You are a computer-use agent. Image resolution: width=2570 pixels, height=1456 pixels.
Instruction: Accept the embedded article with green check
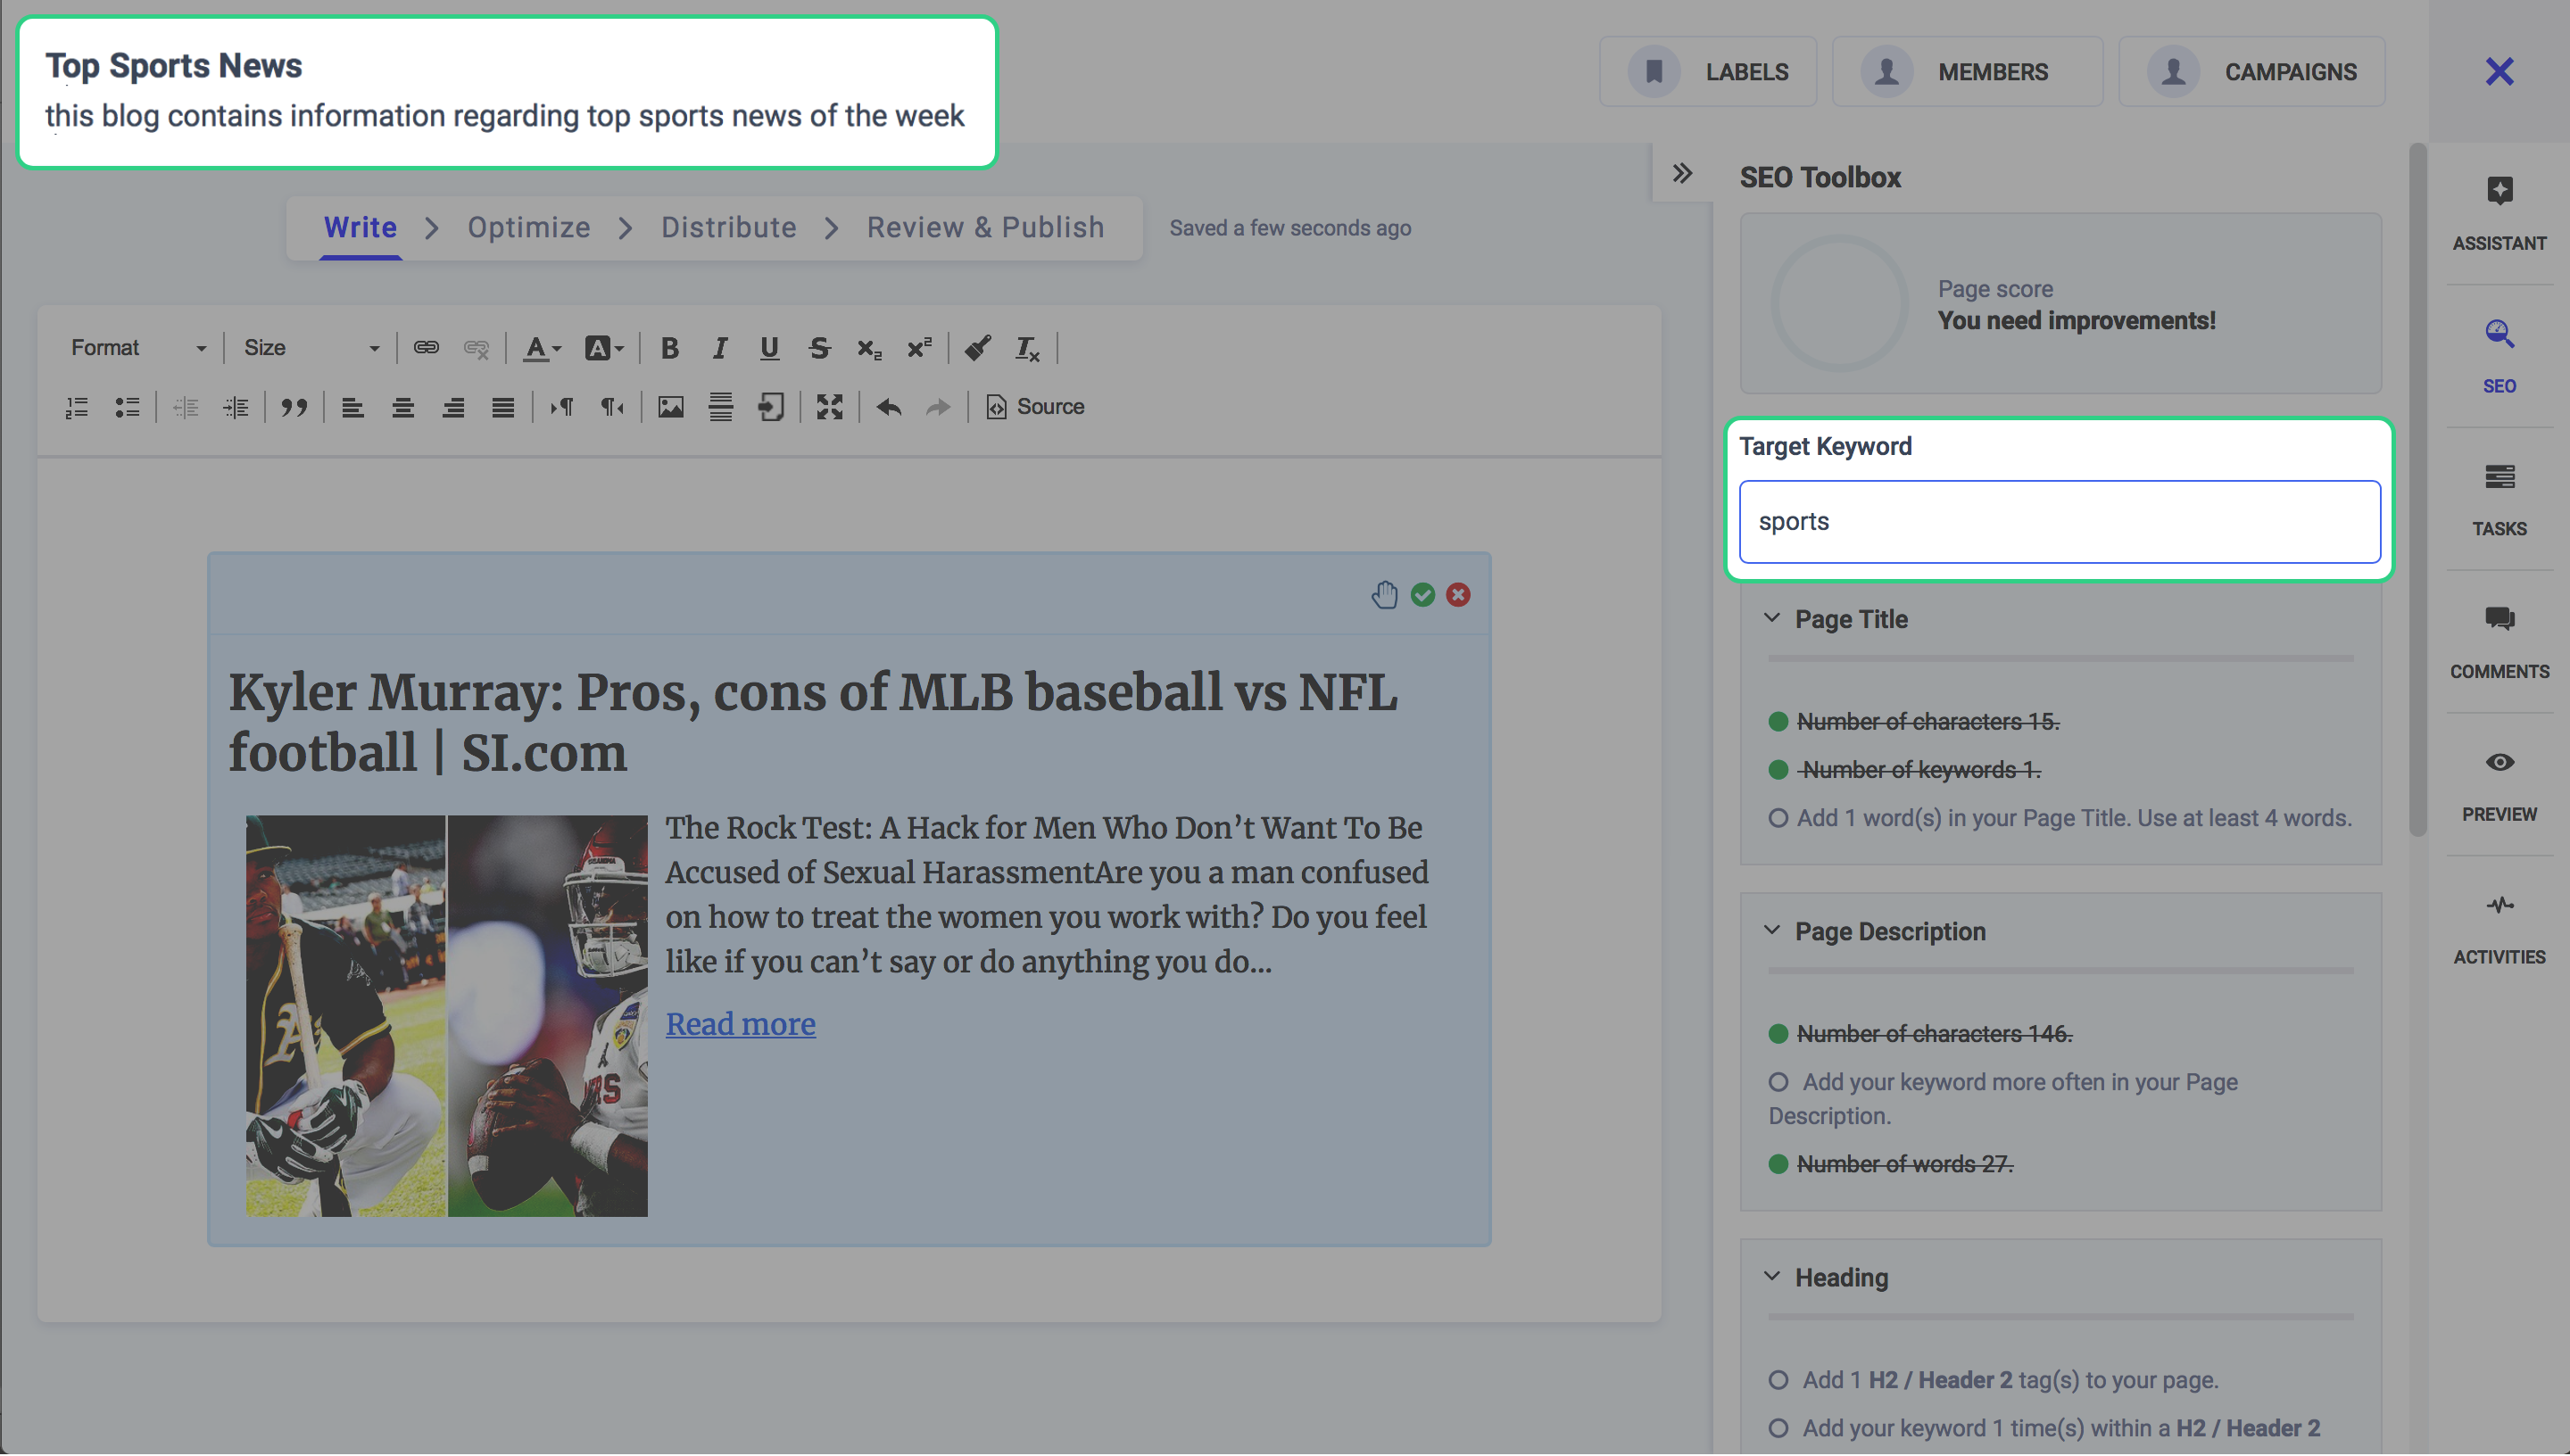click(x=1423, y=595)
